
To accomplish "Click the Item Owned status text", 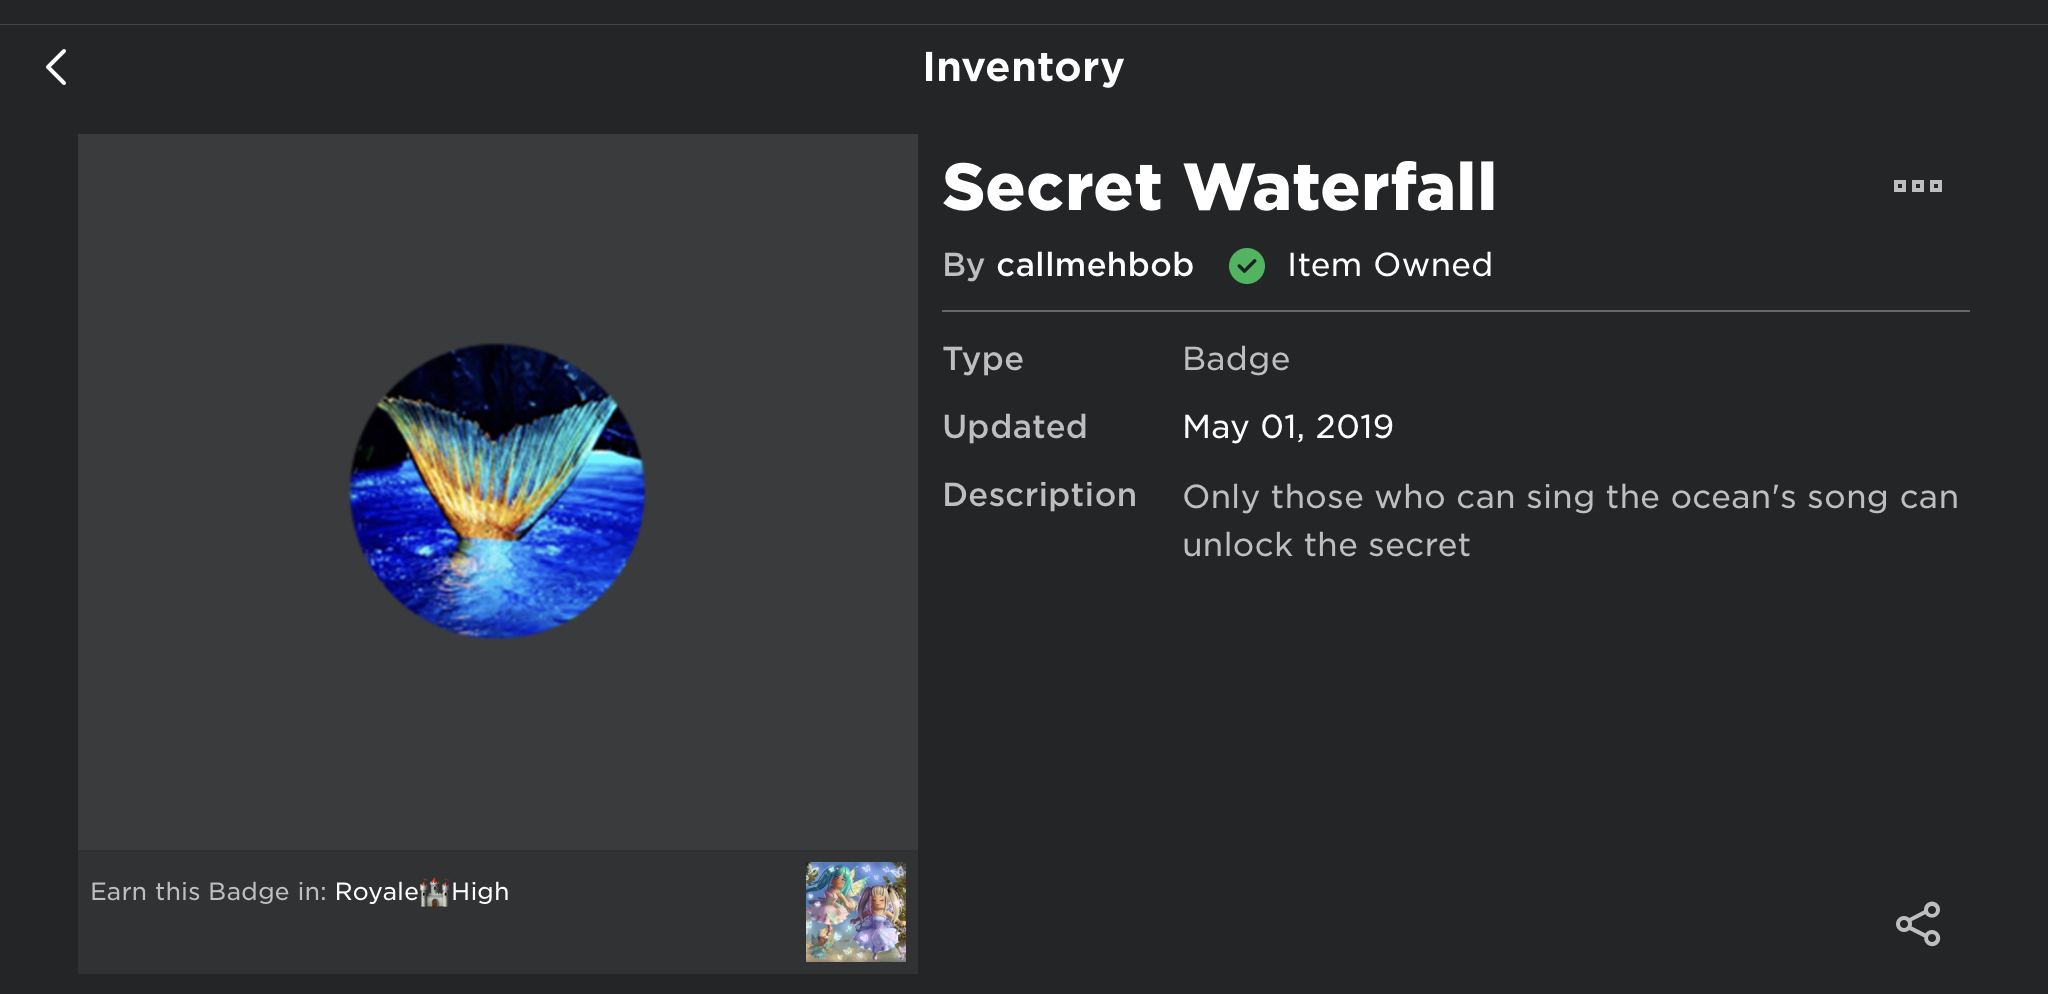I will pos(1389,265).
